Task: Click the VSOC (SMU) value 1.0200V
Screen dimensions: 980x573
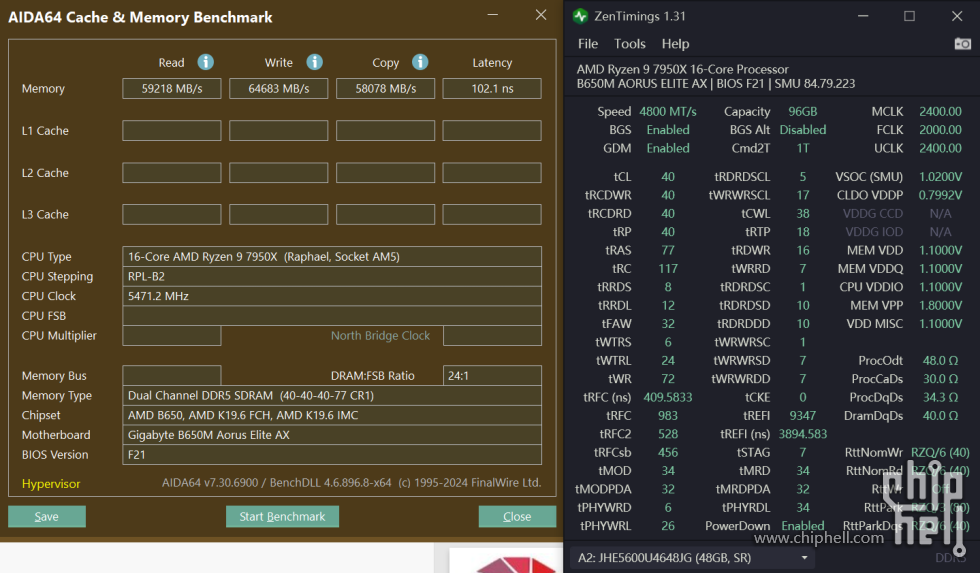Action: click(x=940, y=177)
